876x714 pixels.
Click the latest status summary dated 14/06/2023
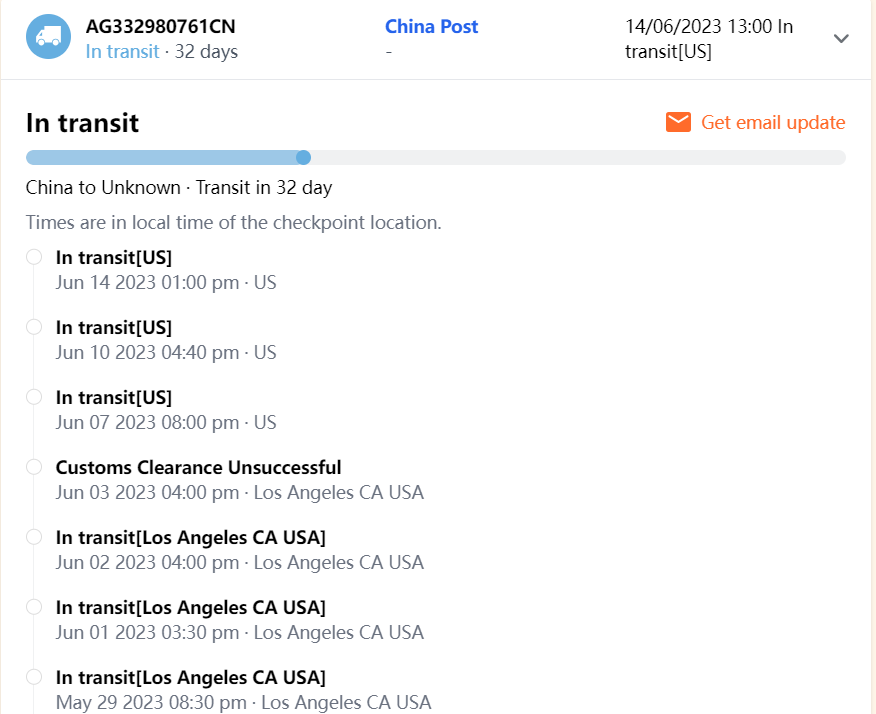point(708,39)
